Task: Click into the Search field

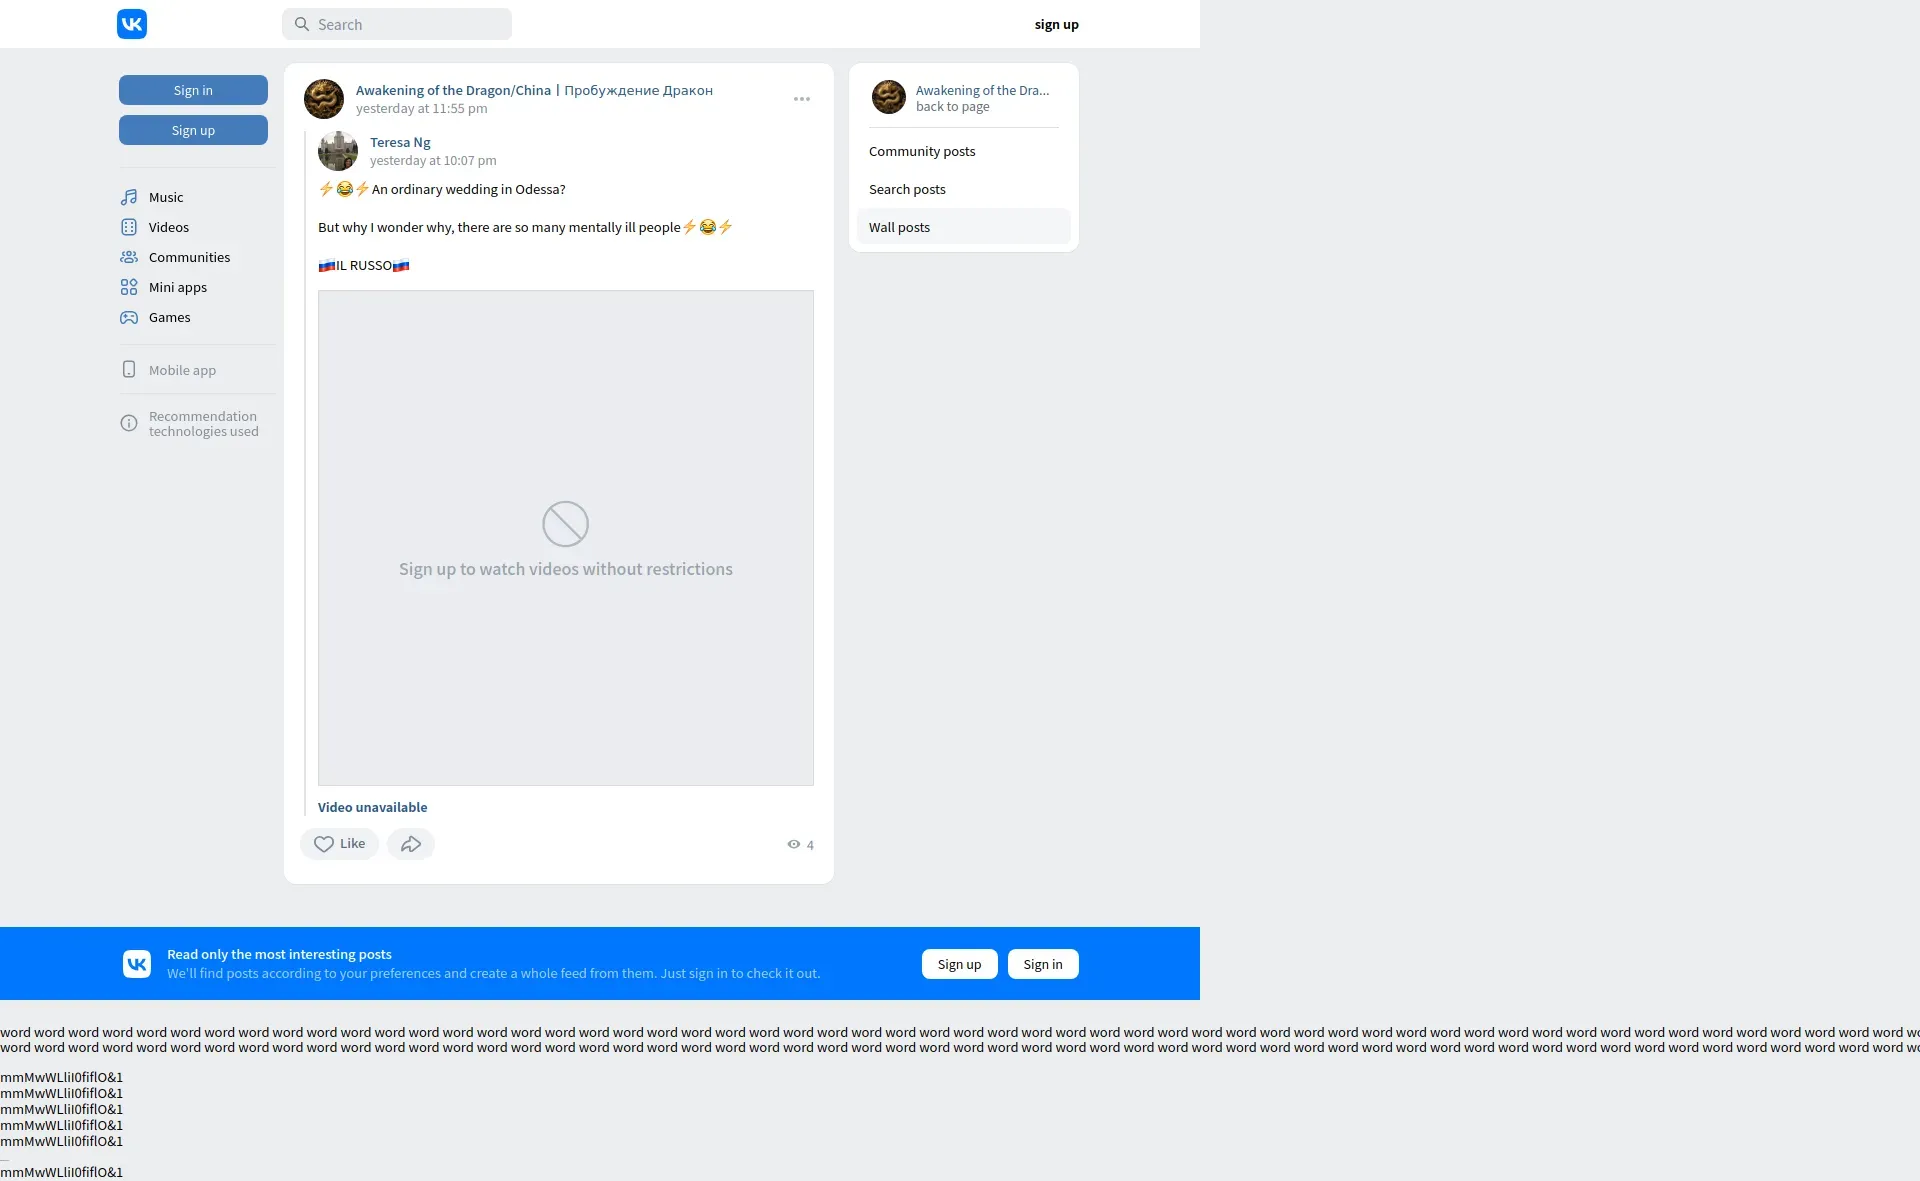Action: click(x=405, y=24)
